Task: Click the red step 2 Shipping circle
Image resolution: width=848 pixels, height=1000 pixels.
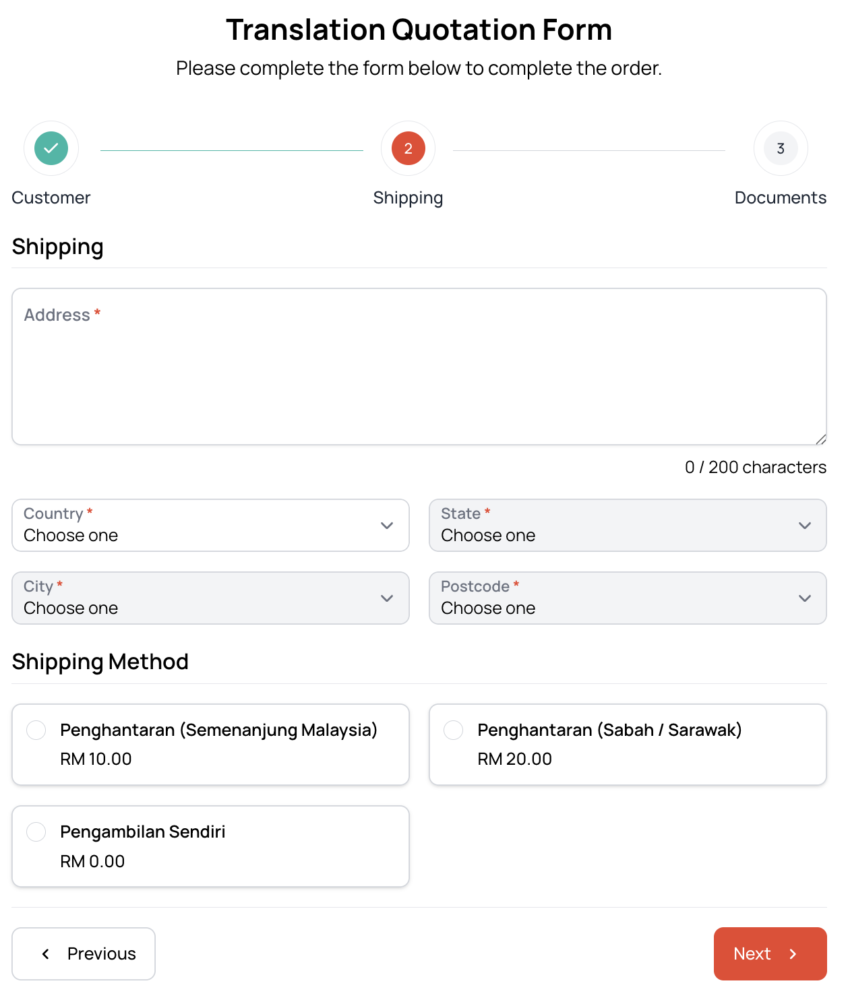Action: (x=408, y=148)
